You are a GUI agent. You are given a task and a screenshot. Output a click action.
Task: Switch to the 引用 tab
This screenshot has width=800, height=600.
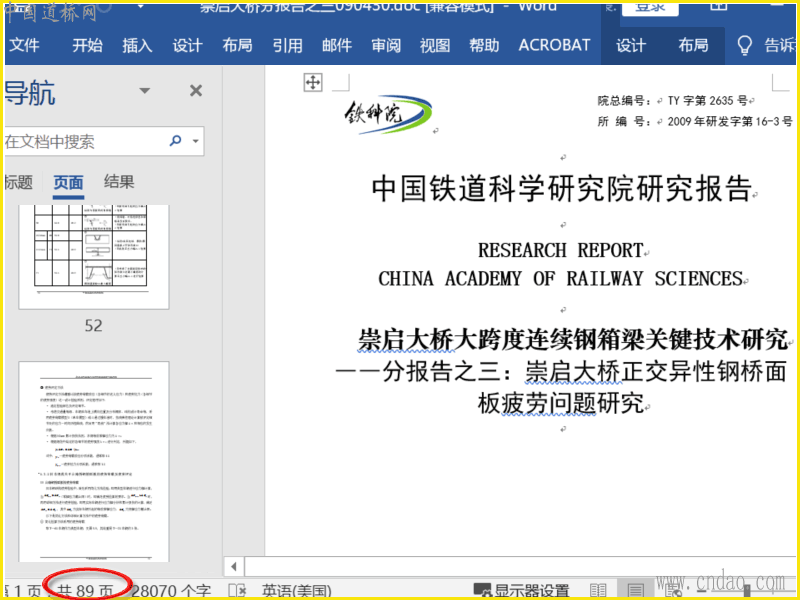(x=287, y=45)
